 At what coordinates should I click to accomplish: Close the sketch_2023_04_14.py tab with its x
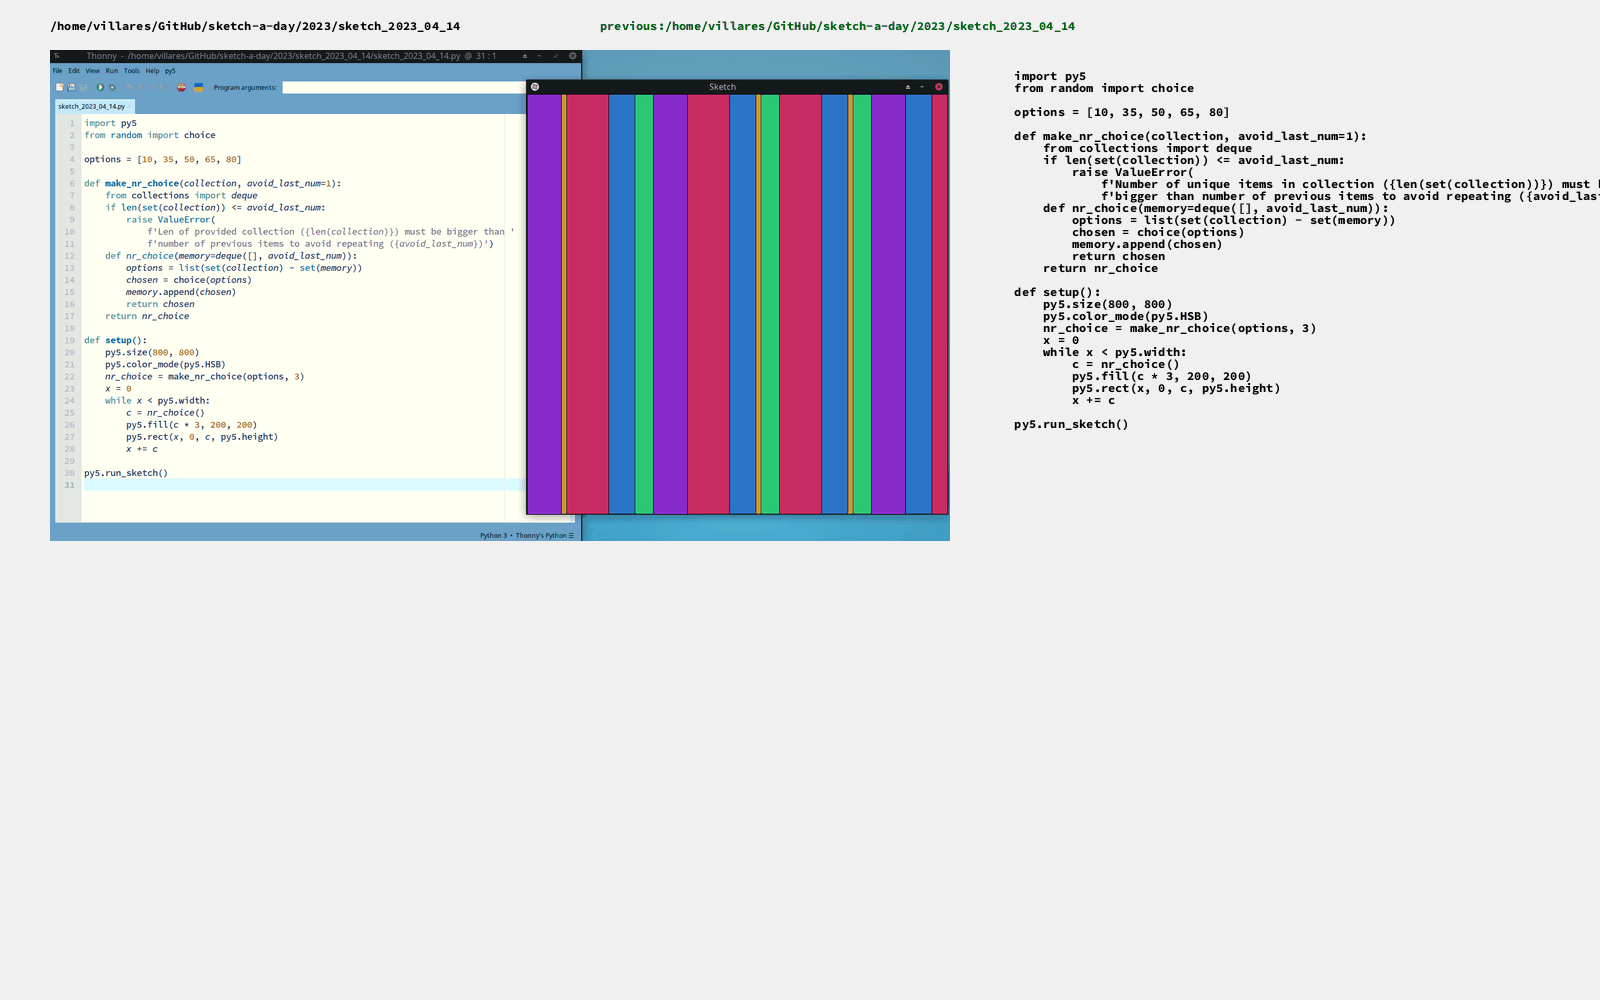[x=130, y=106]
